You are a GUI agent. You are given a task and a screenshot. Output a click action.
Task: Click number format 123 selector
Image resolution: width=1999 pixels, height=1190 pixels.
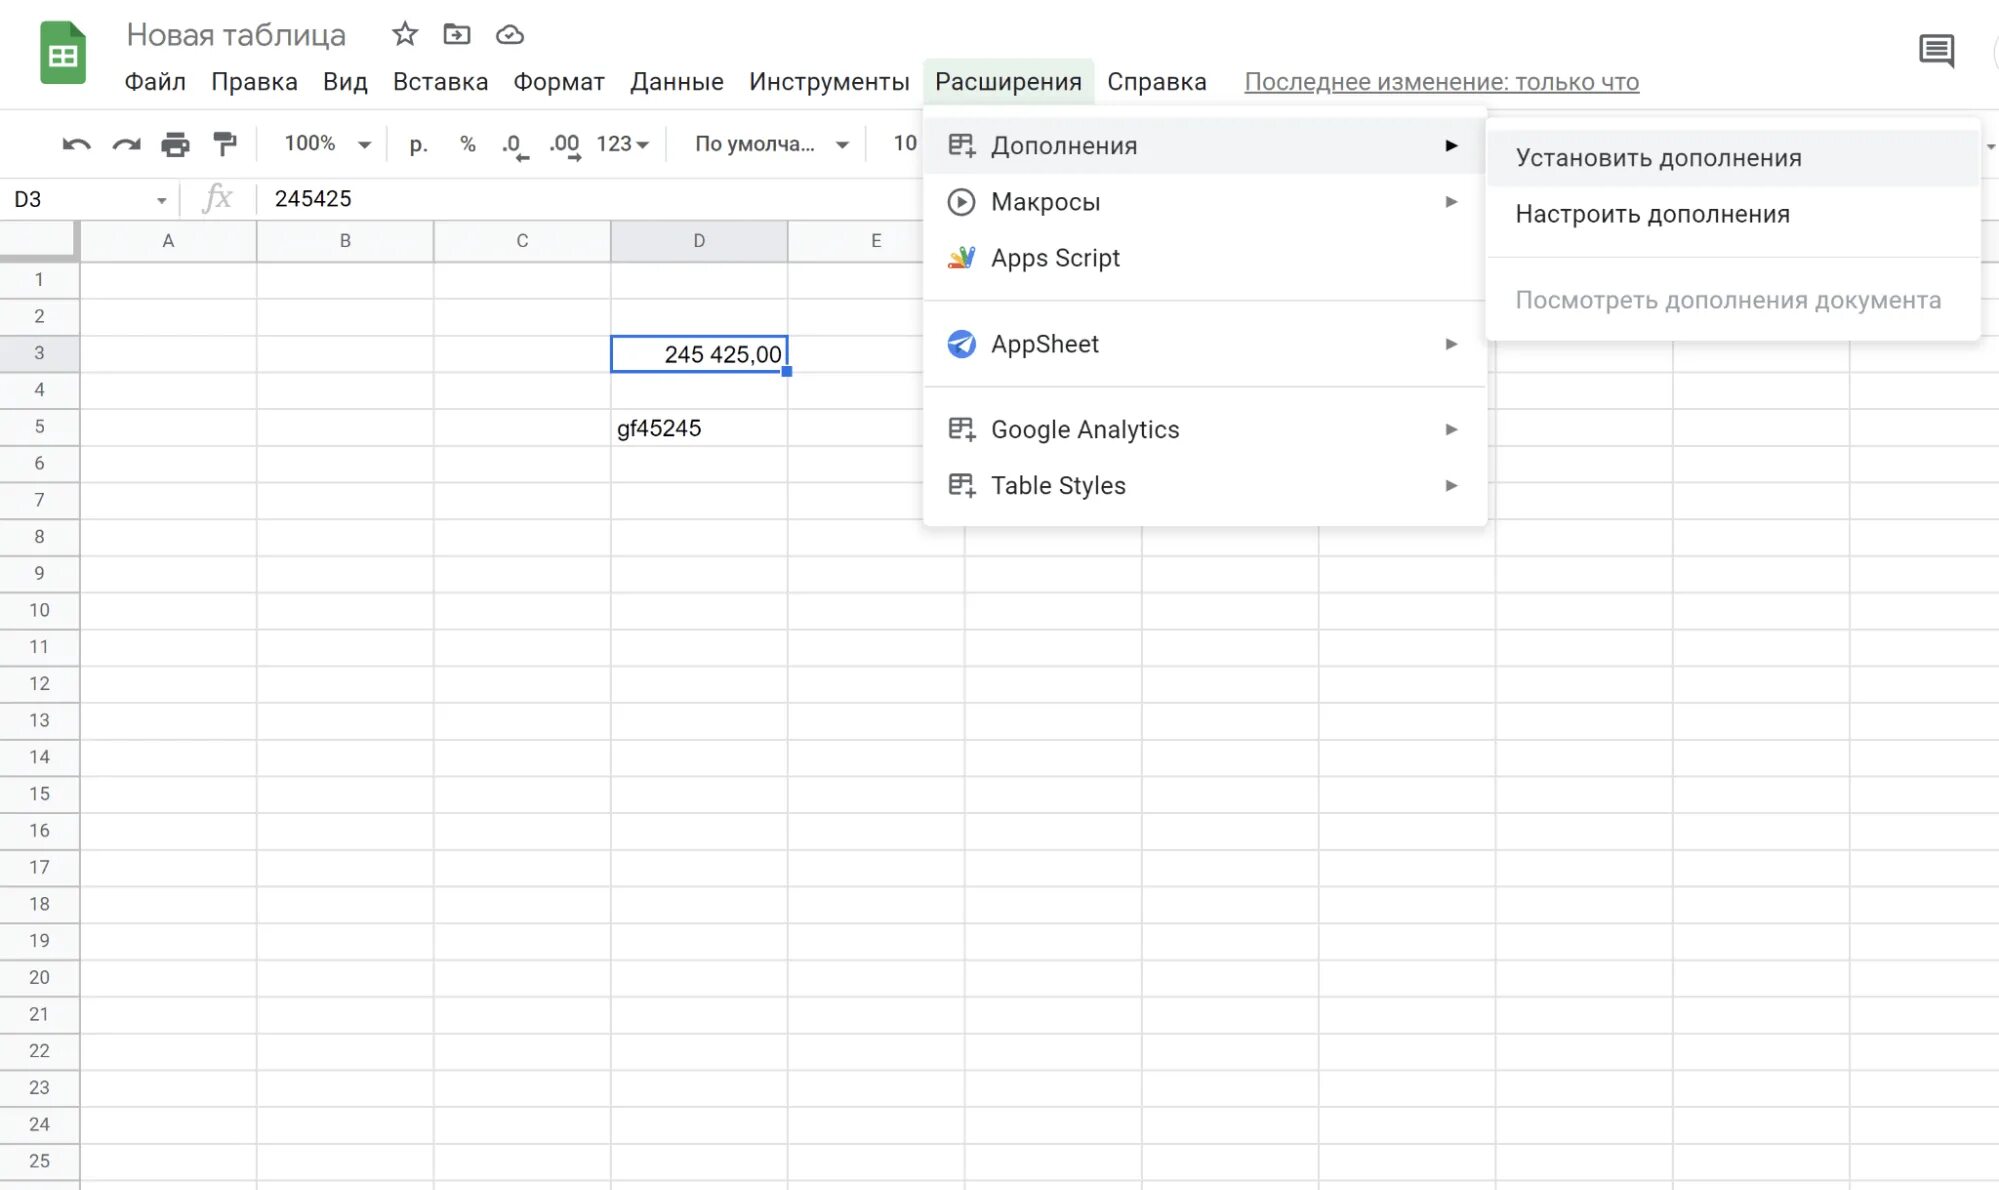(619, 142)
